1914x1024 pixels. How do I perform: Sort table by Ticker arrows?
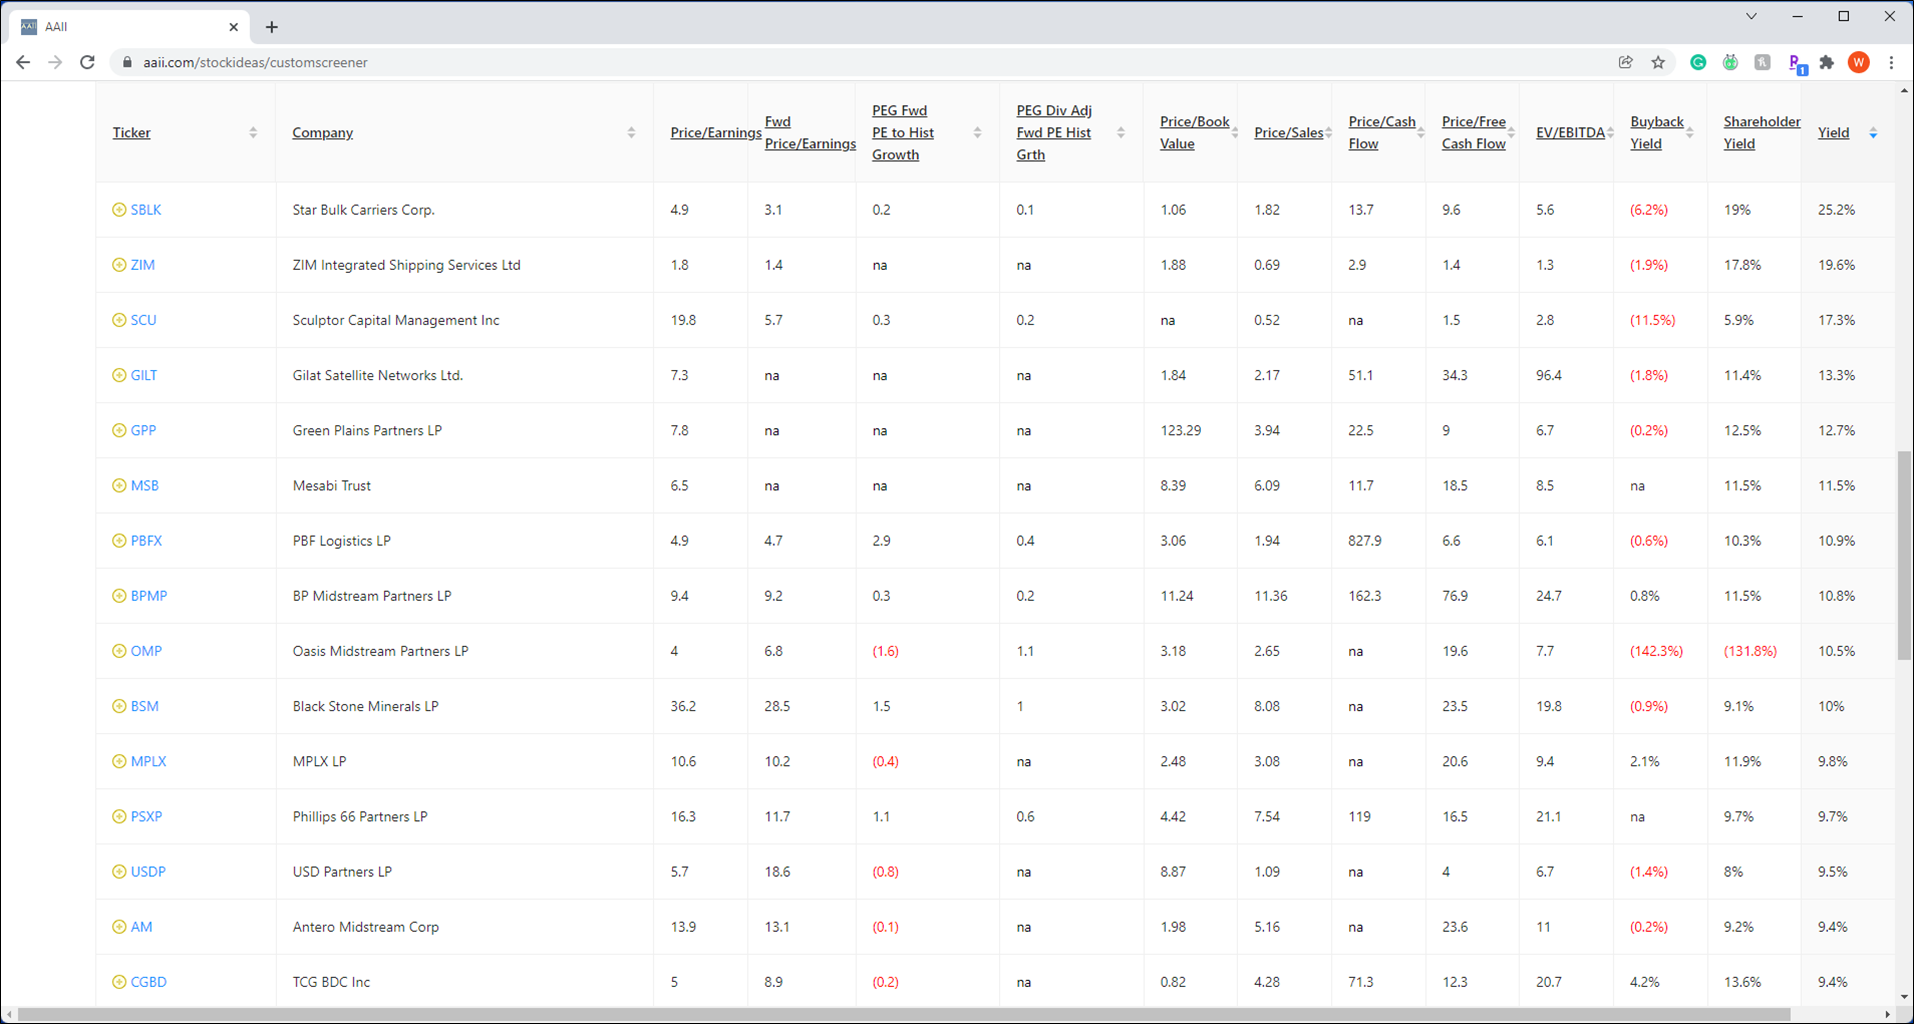click(253, 133)
